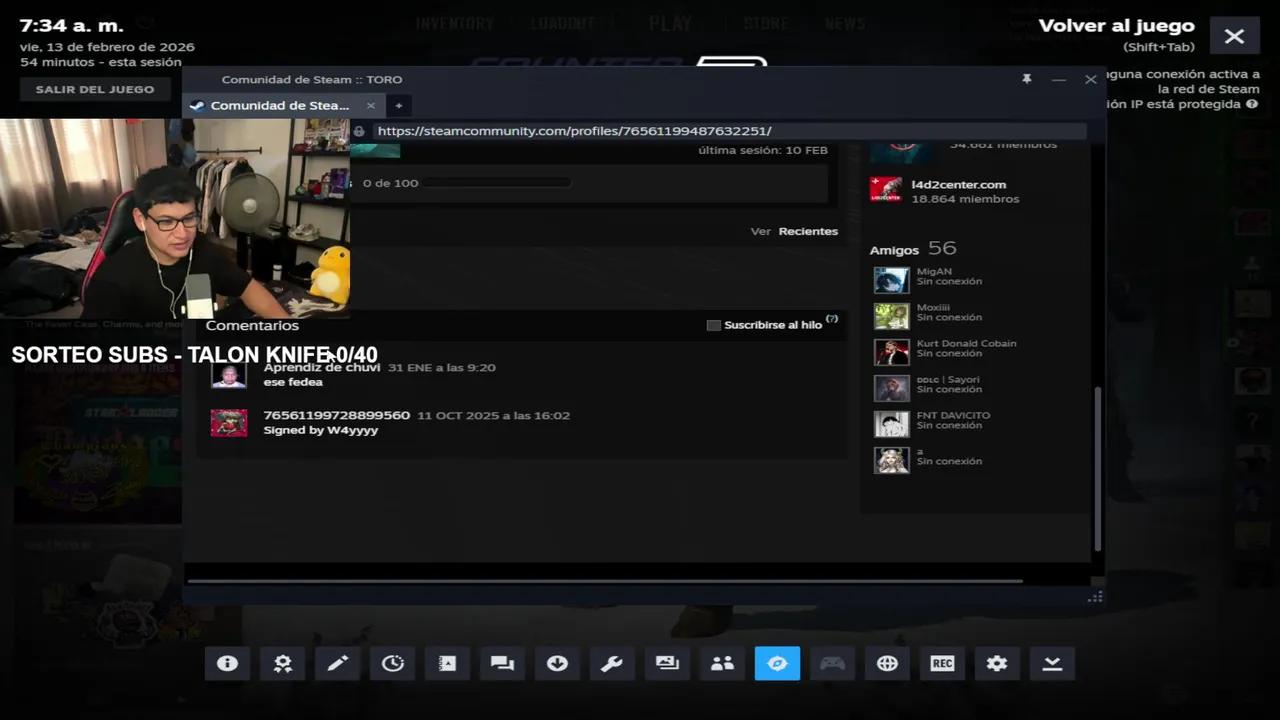Click the 'Comentarios' section heading
This screenshot has width=1280, height=720.
pos(252,325)
